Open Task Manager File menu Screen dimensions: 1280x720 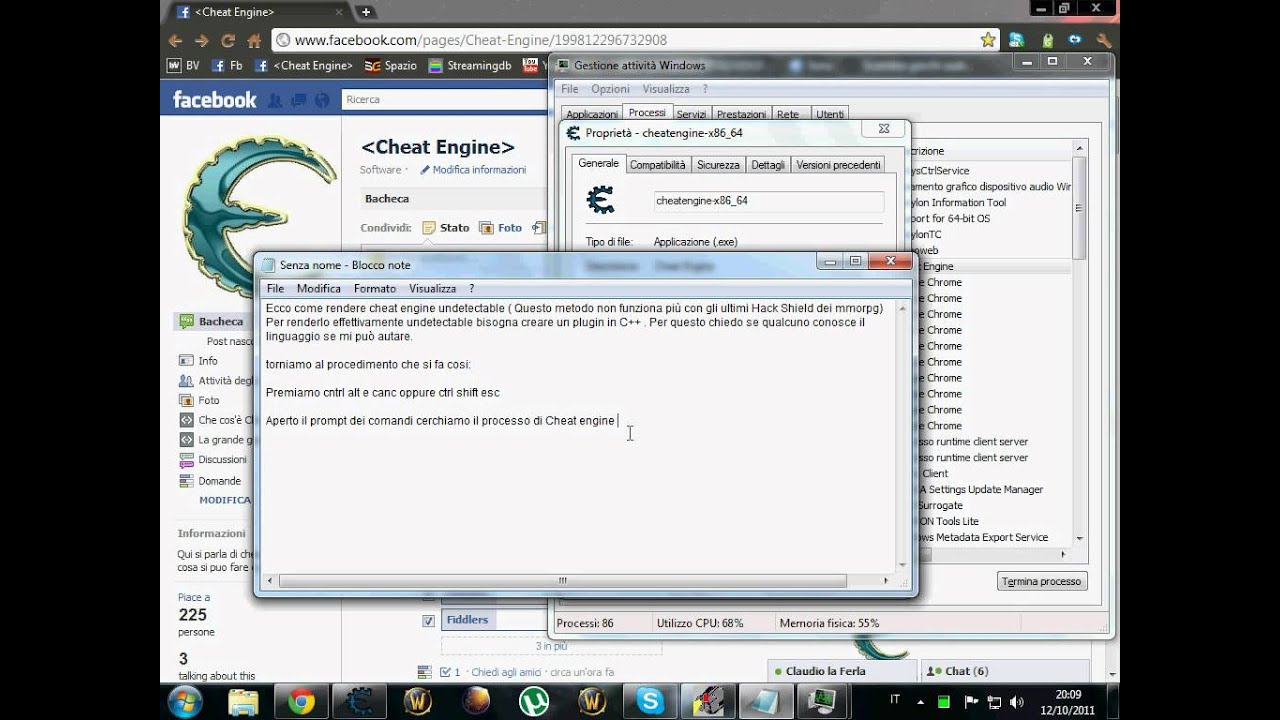pos(569,89)
